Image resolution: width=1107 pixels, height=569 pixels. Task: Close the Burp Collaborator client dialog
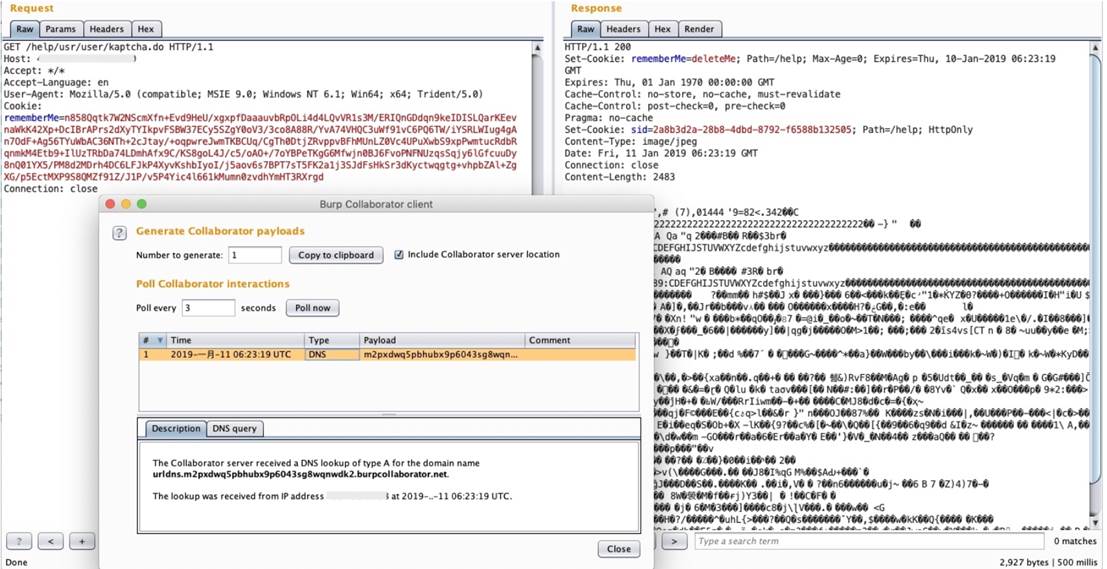pyautogui.click(x=618, y=549)
